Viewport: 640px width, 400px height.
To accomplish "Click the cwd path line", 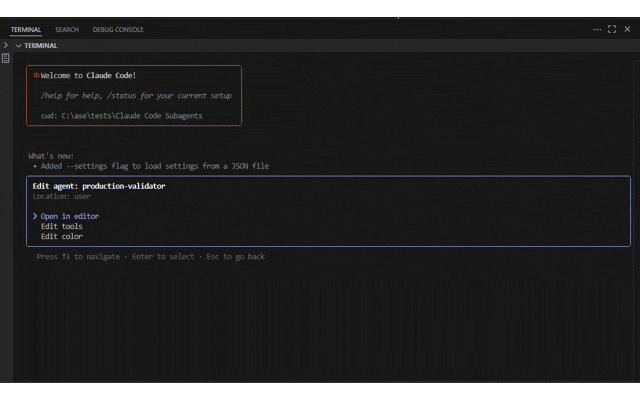I will click(122, 116).
